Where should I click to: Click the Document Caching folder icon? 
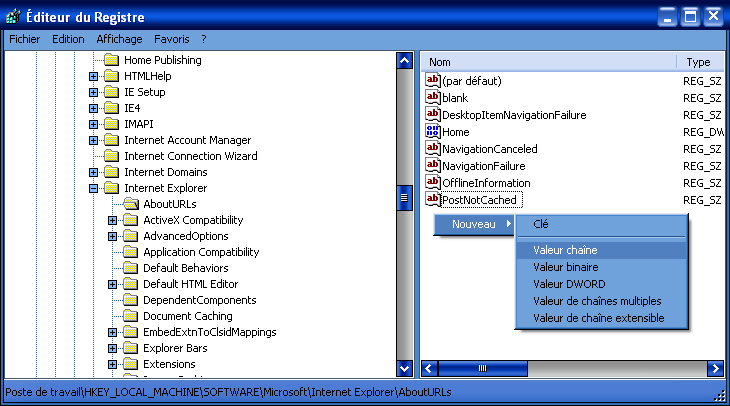pos(130,316)
